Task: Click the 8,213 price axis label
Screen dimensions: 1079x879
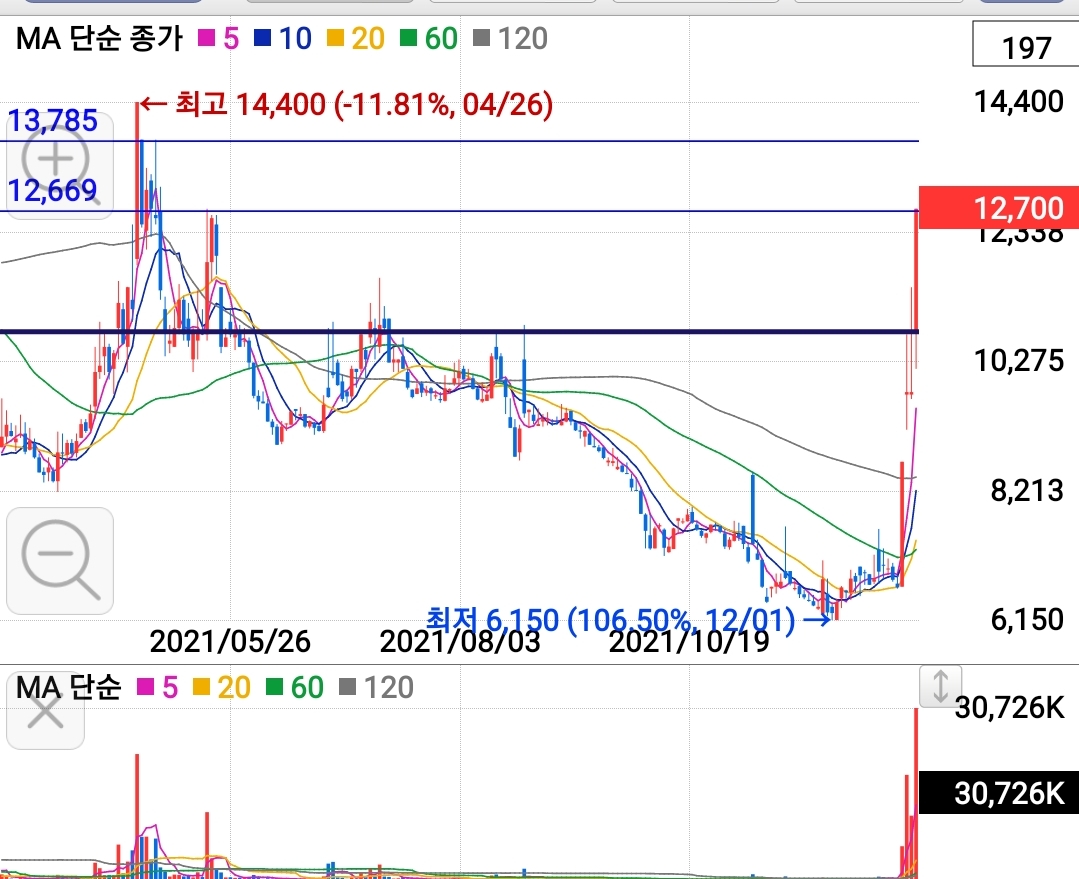Action: [x=1027, y=491]
